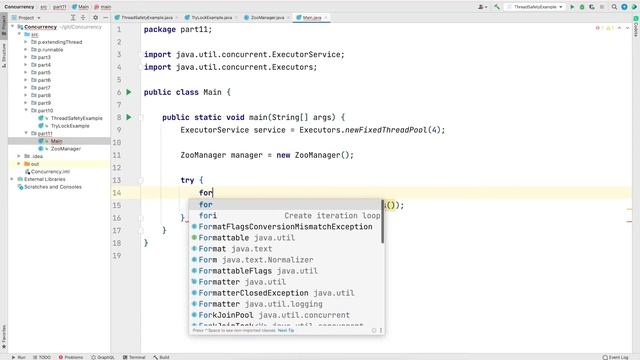Collapse the part11 package
This screenshot has width=640, height=360.
(27, 133)
